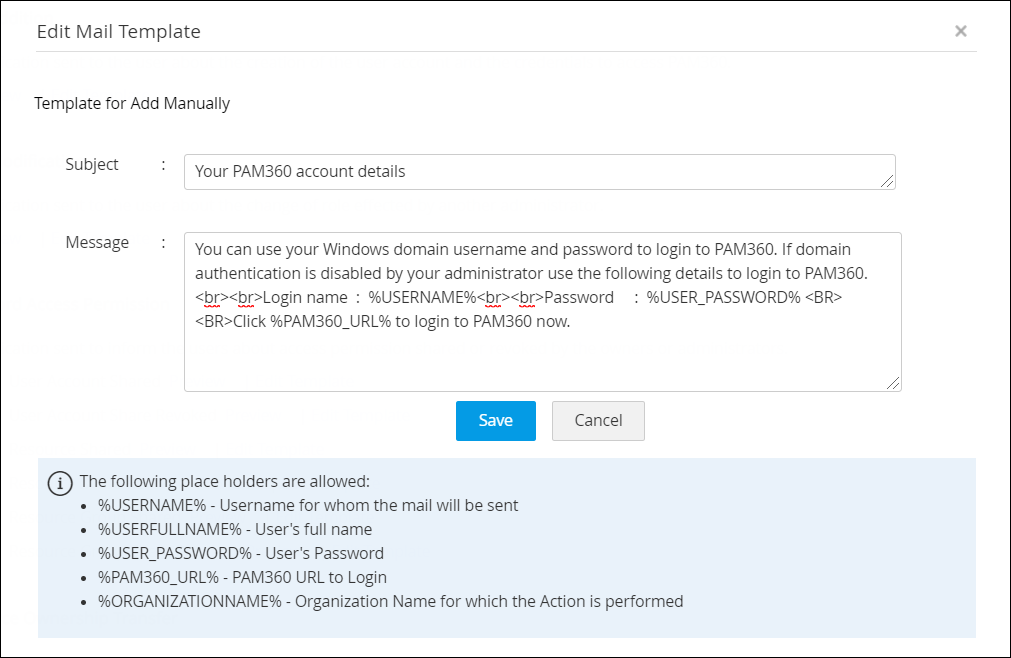Click the Message label
Viewport: 1011px width, 658px height.
[97, 242]
